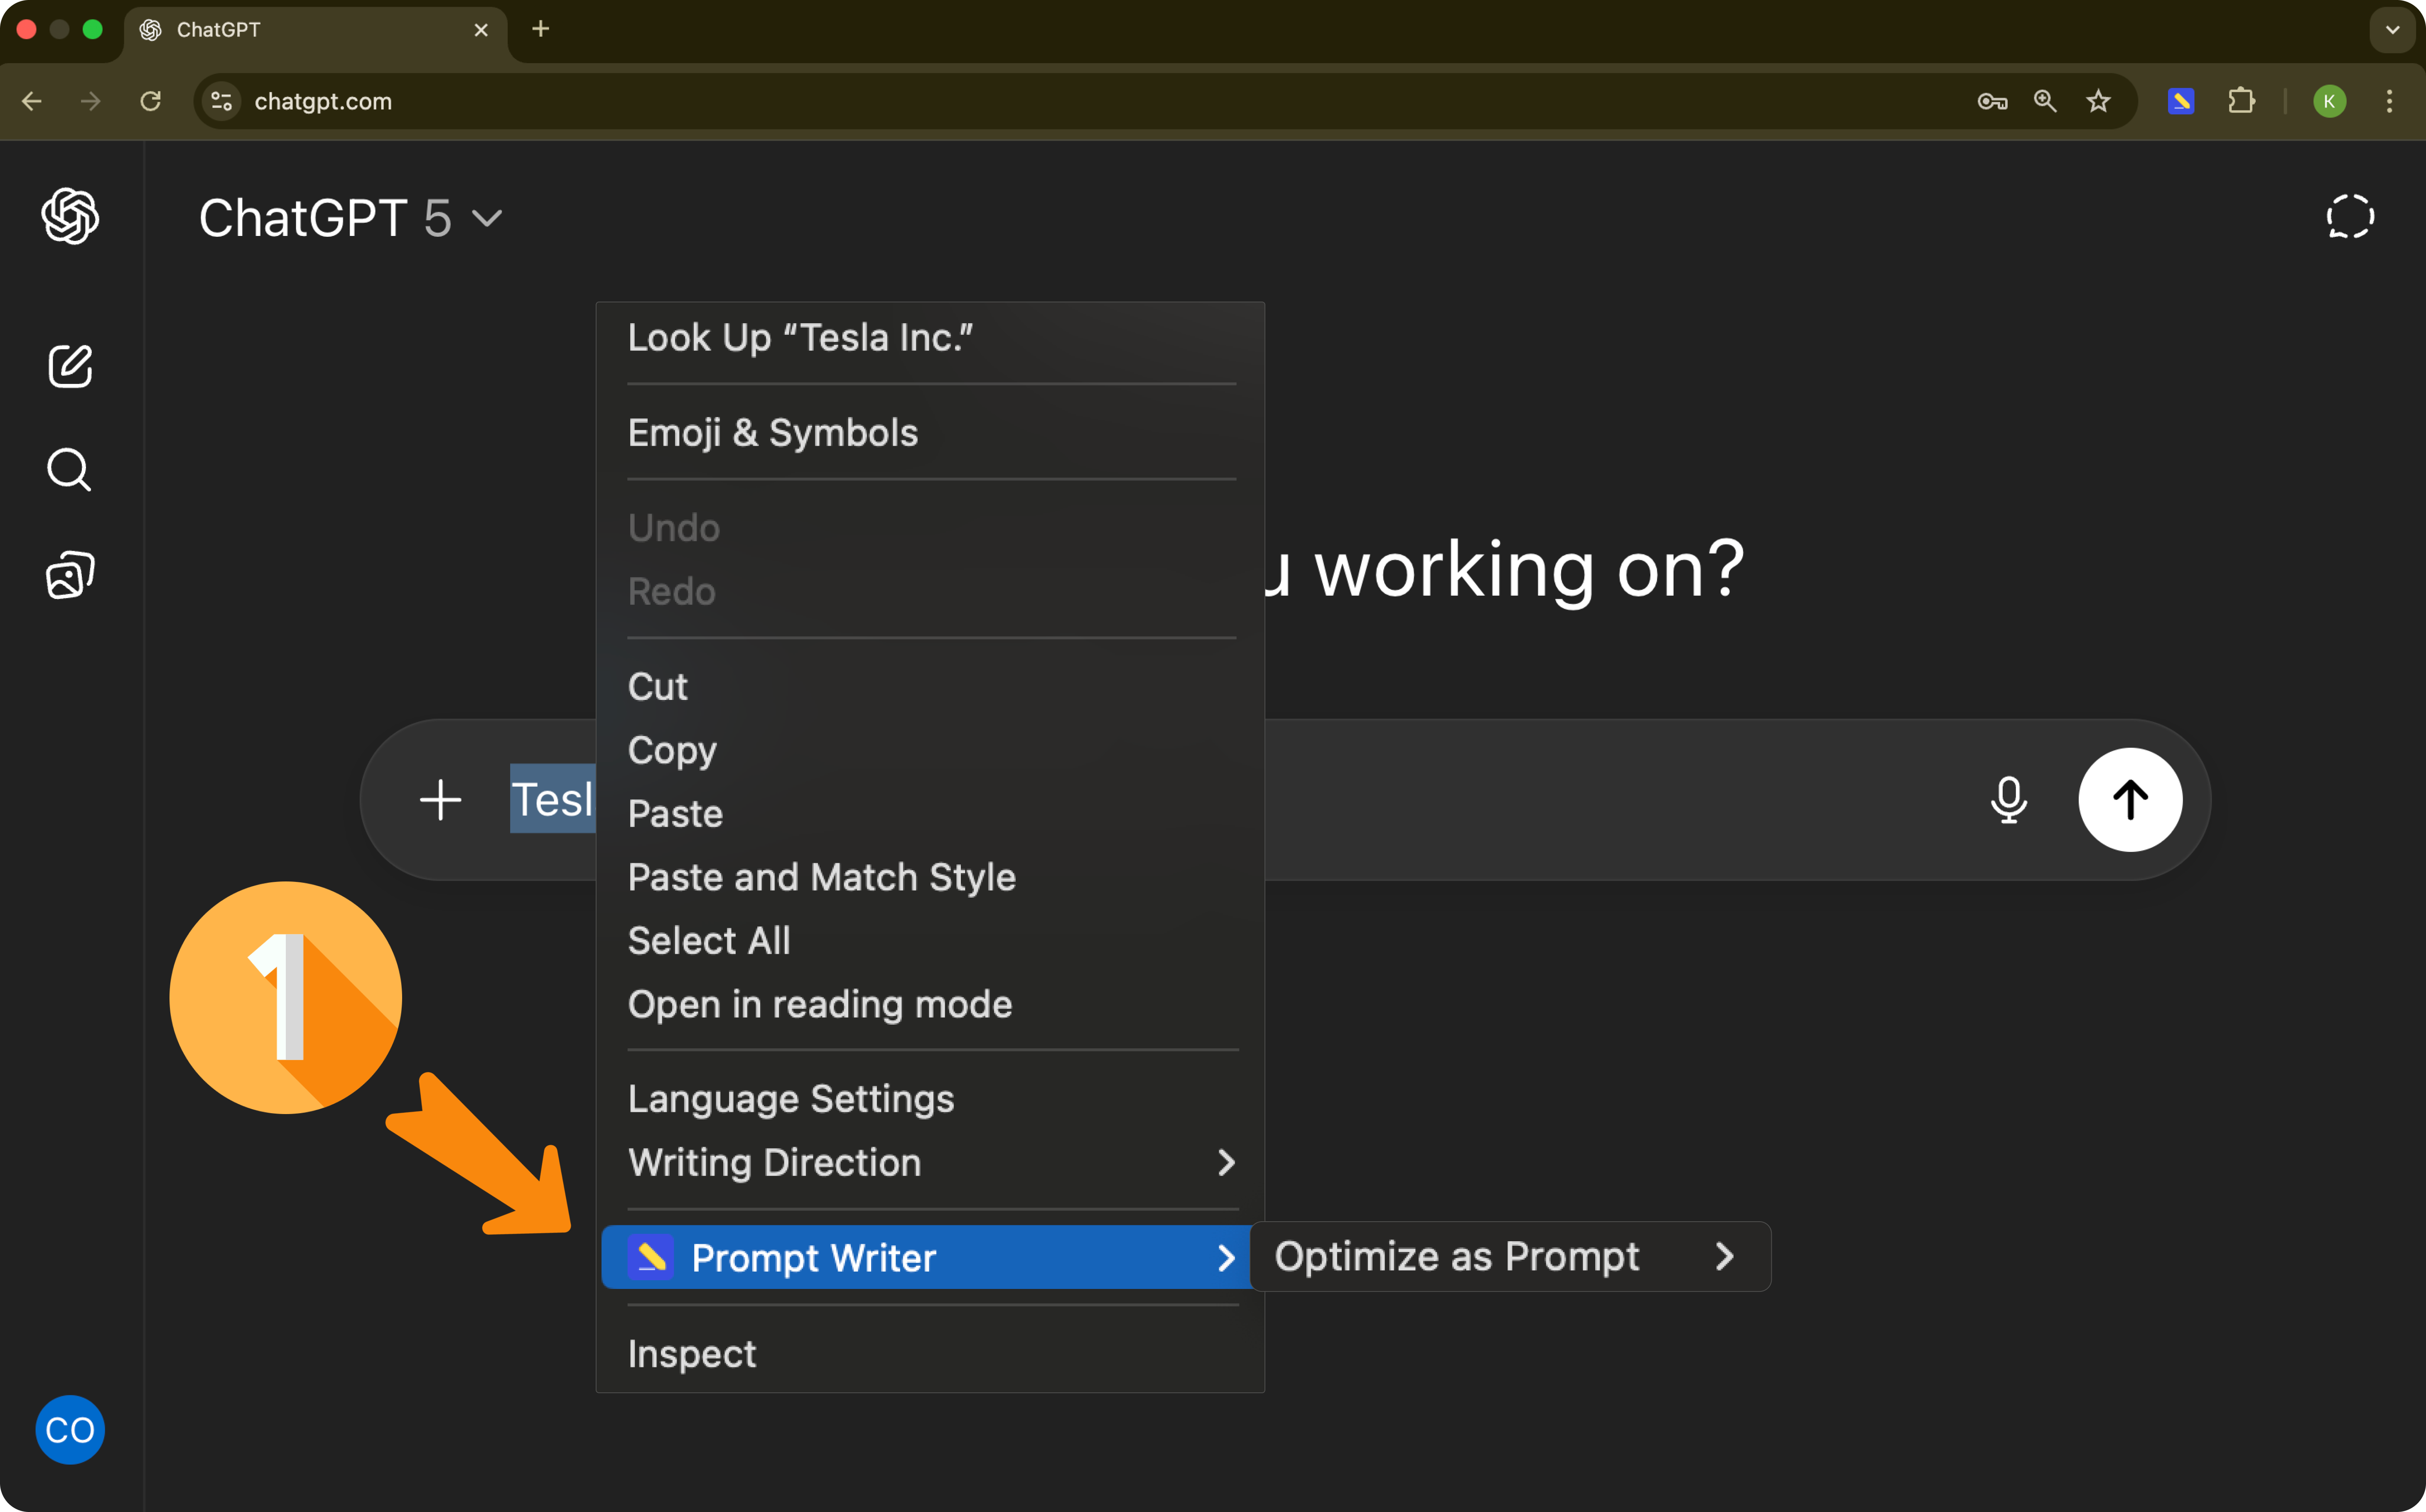The height and width of the screenshot is (1512, 2426).
Task: Open the Chrome extensions puzzle icon
Action: tap(2243, 101)
